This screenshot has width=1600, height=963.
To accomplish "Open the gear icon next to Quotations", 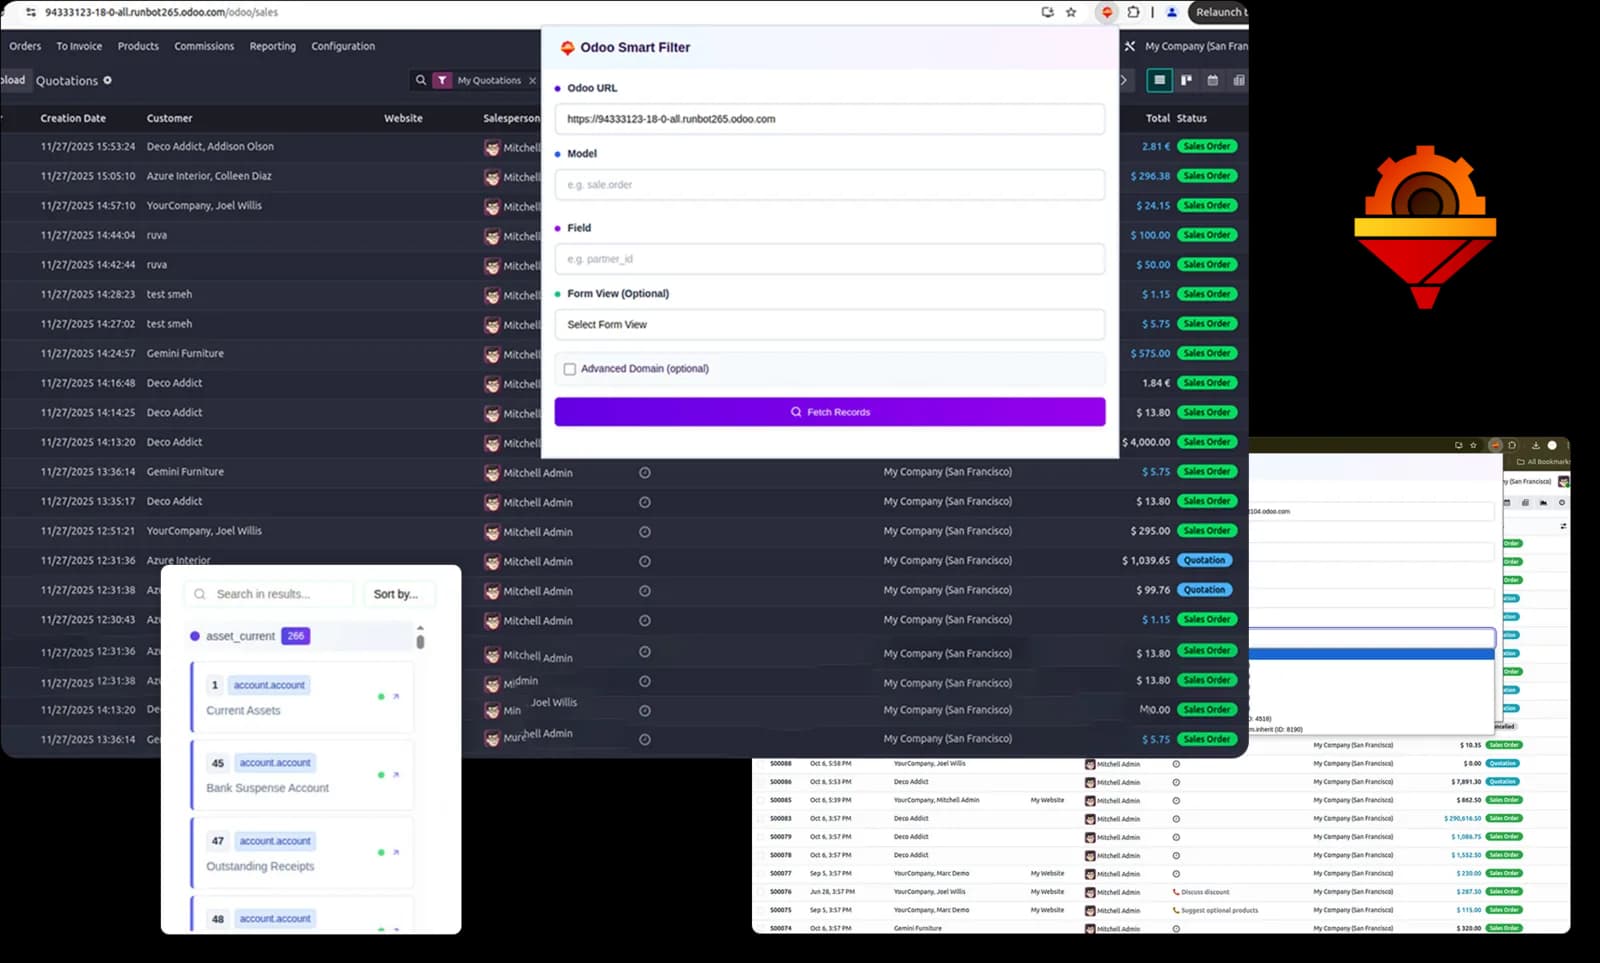I will pos(108,80).
